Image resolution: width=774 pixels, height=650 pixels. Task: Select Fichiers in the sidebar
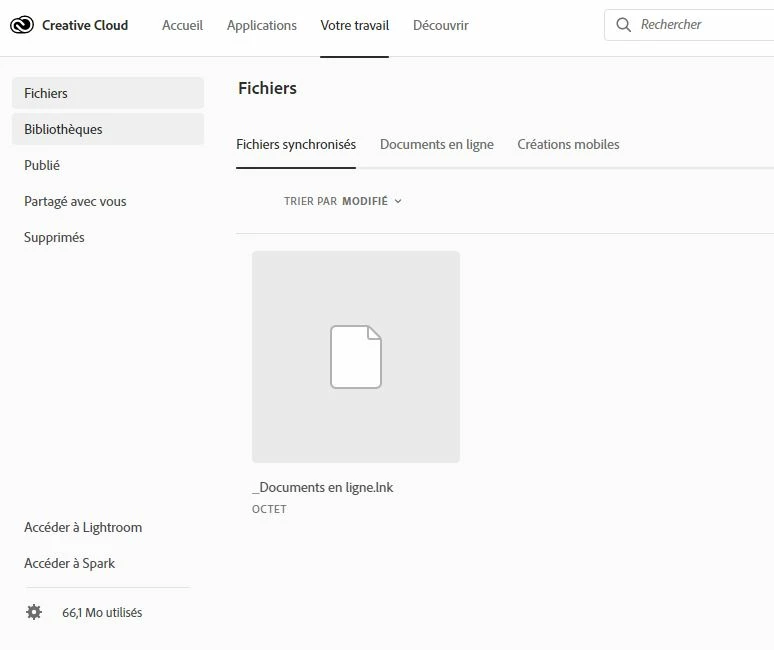[108, 93]
